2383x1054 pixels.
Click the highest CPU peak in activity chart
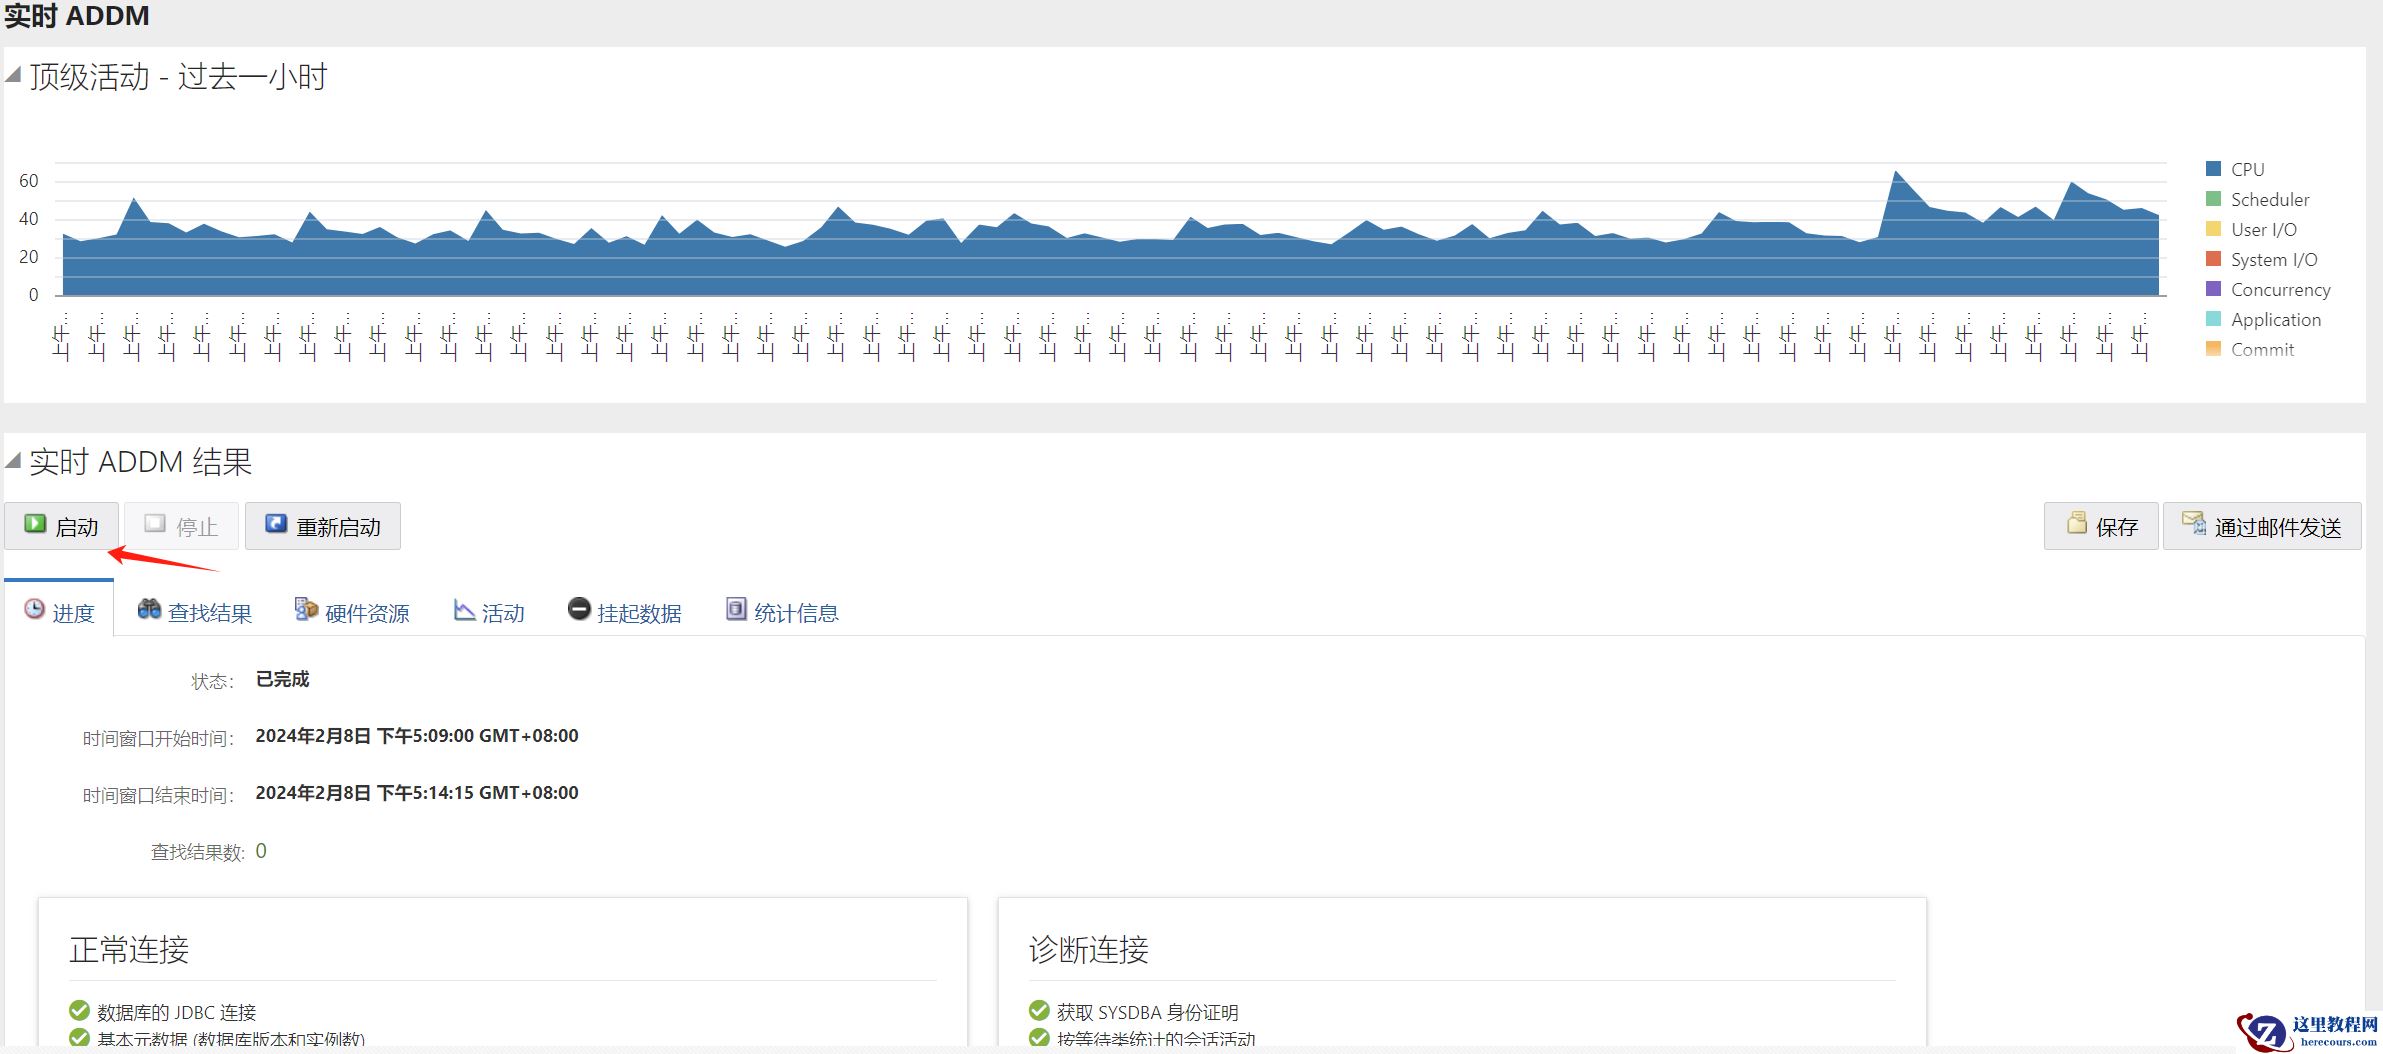[x=1895, y=173]
